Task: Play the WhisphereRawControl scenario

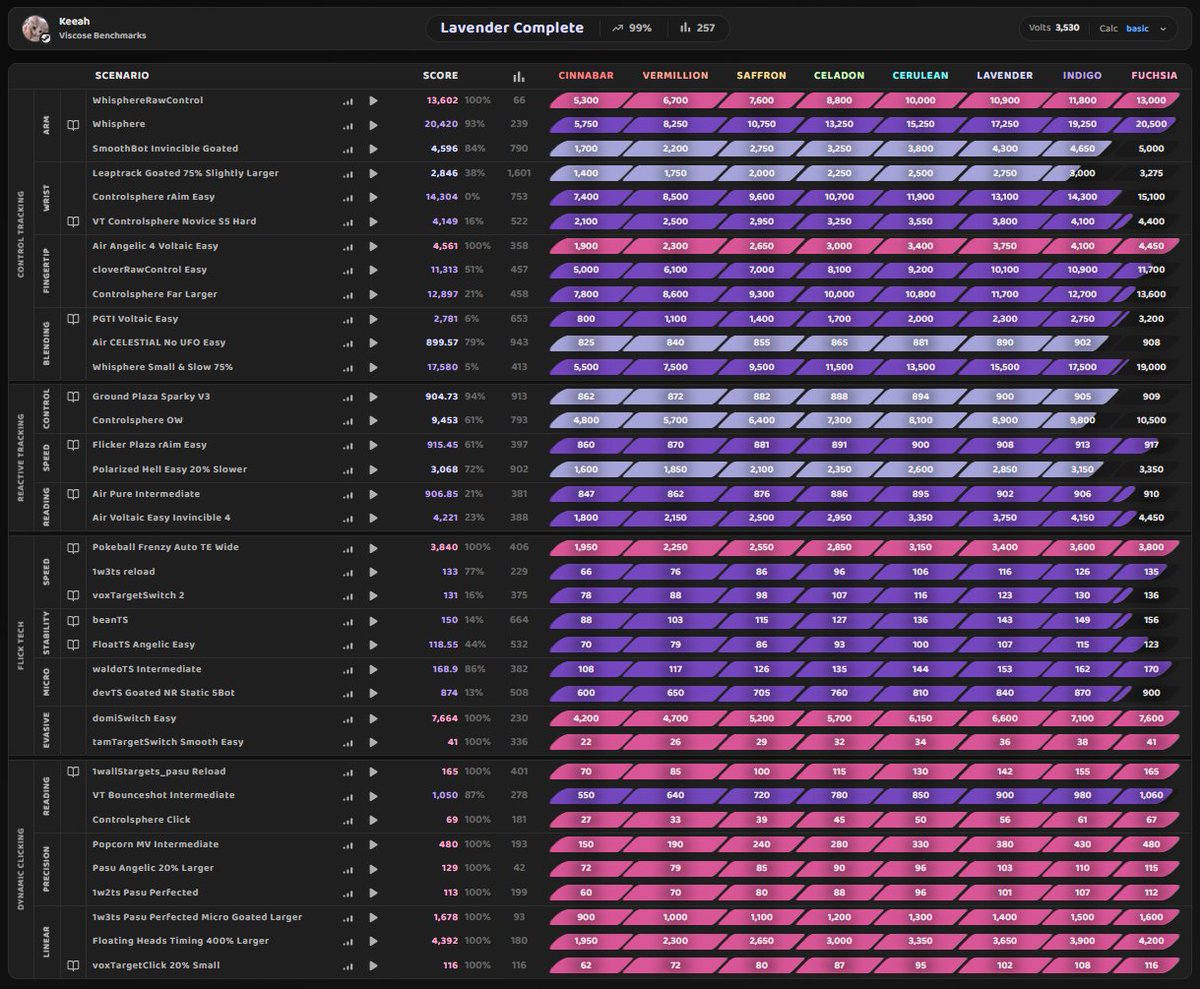Action: pos(373,100)
